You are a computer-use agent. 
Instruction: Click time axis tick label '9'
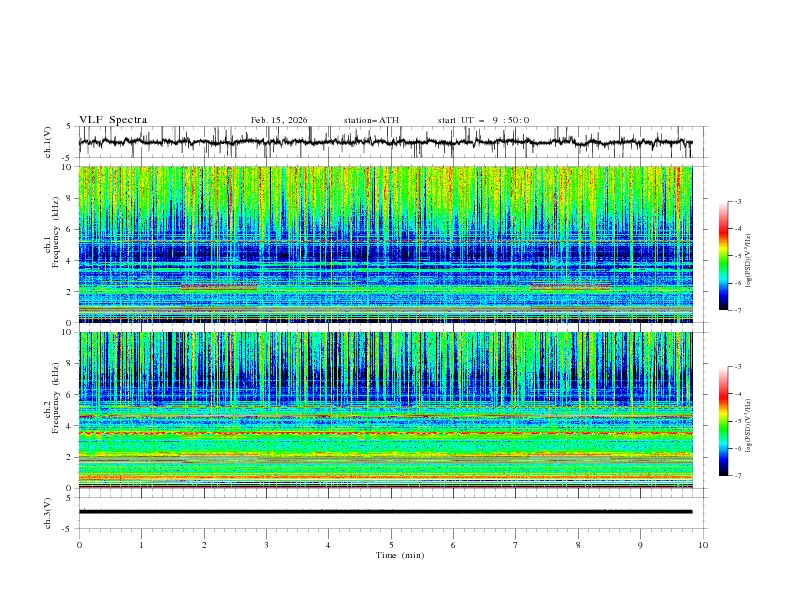pyautogui.click(x=640, y=545)
